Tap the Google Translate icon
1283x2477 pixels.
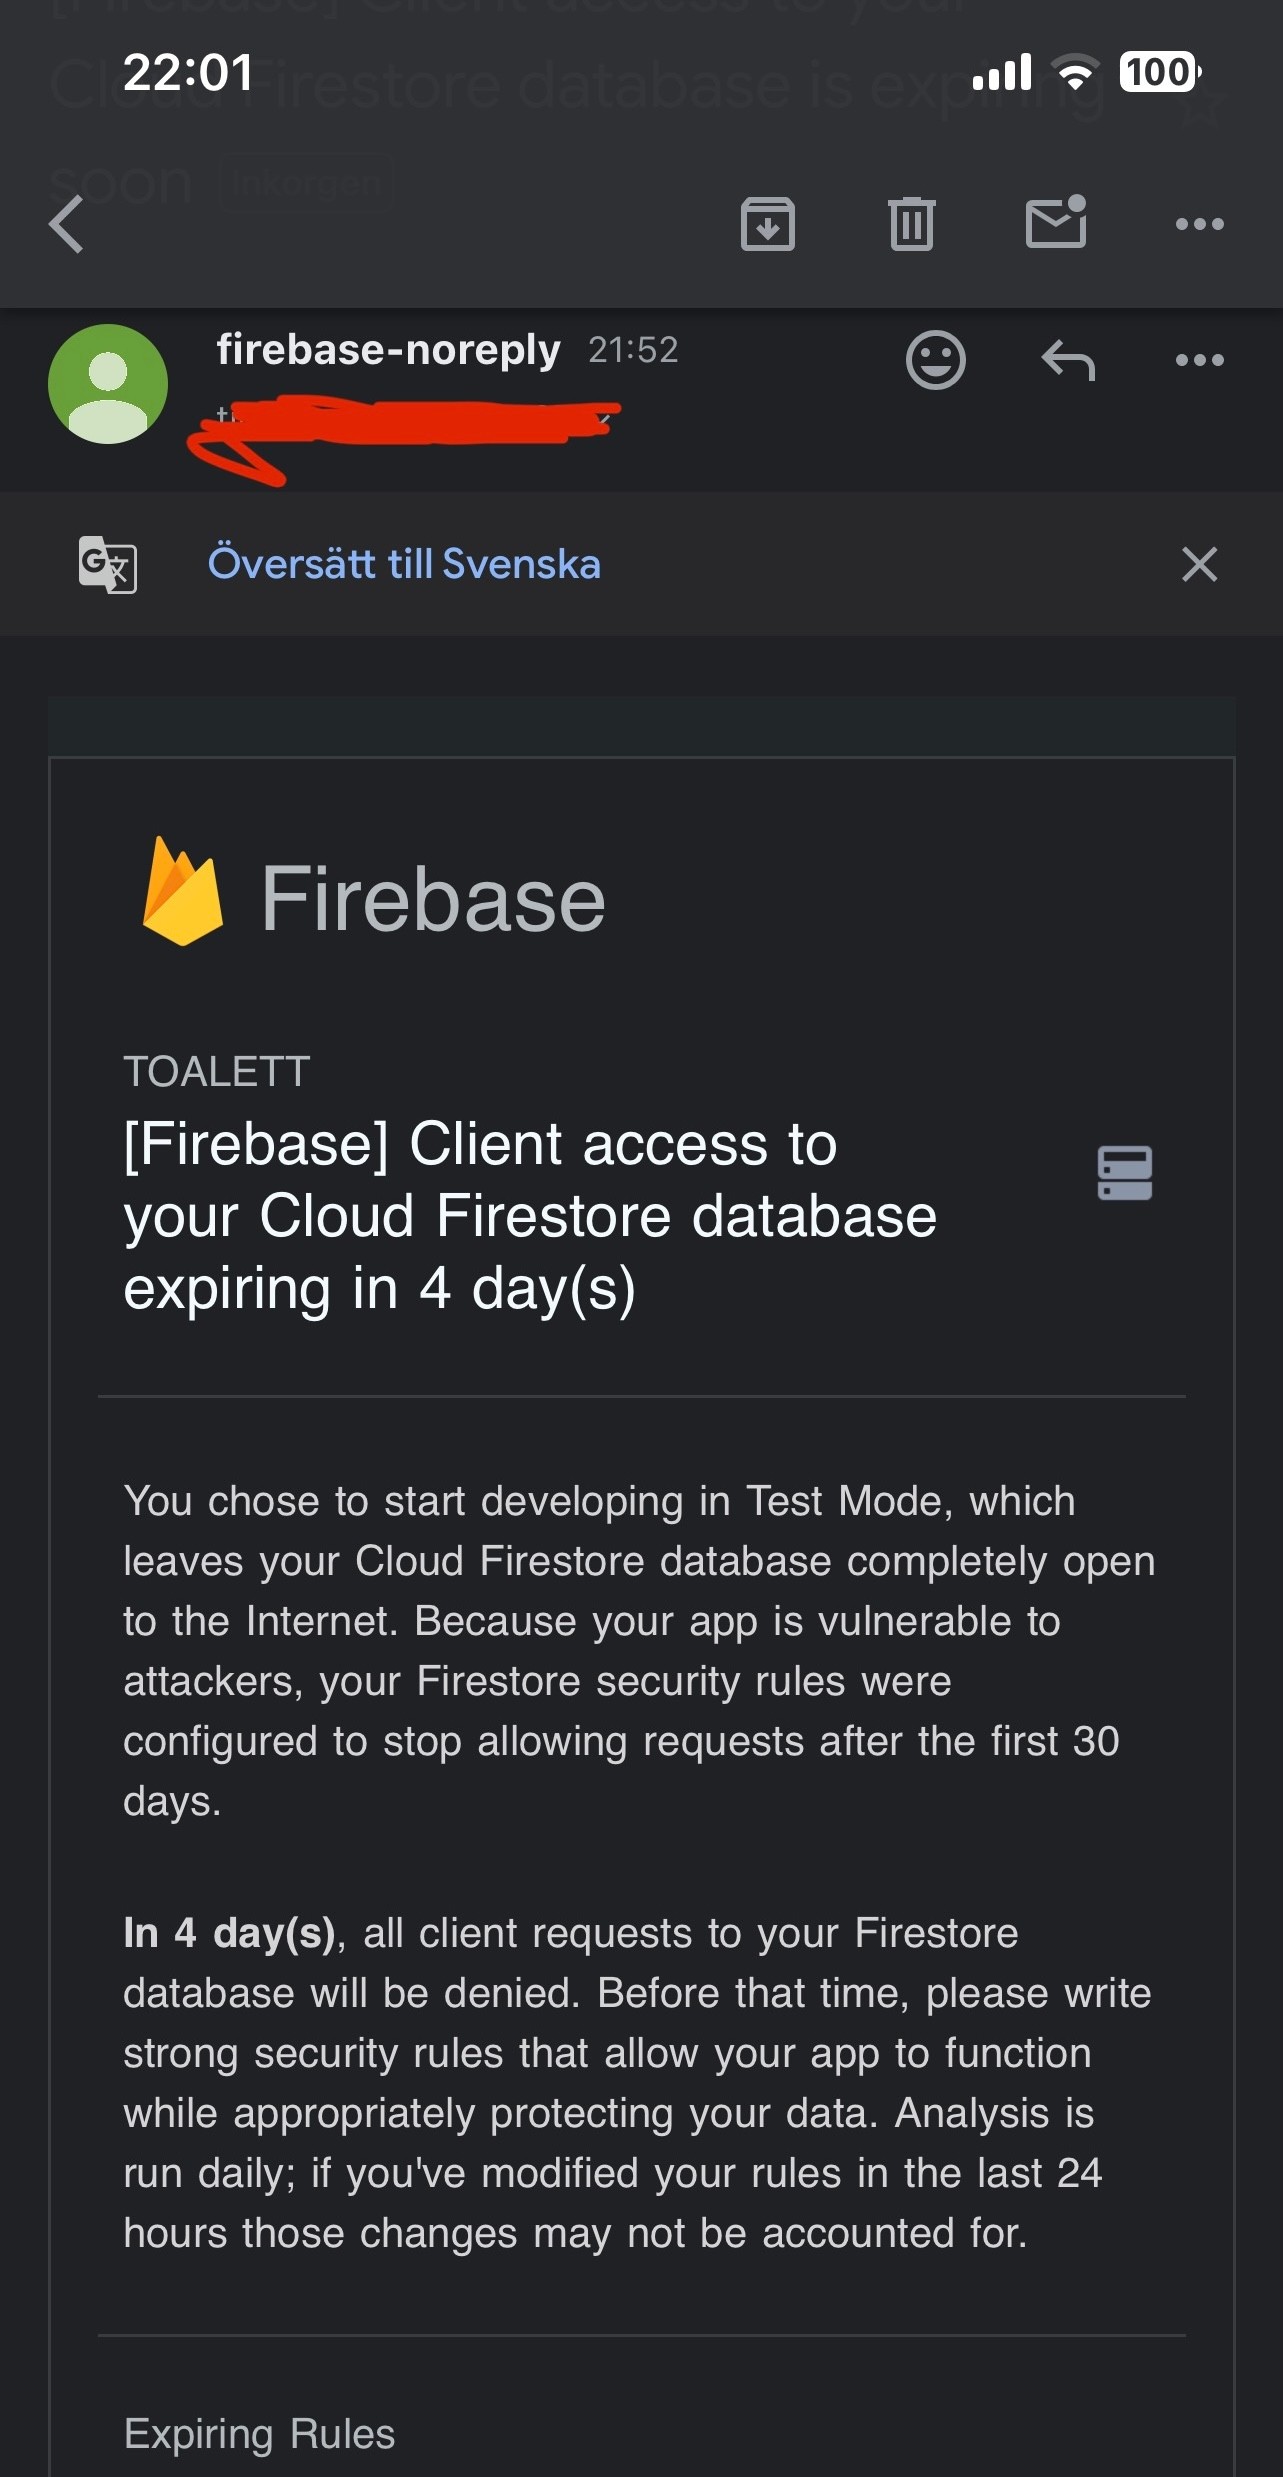click(108, 565)
